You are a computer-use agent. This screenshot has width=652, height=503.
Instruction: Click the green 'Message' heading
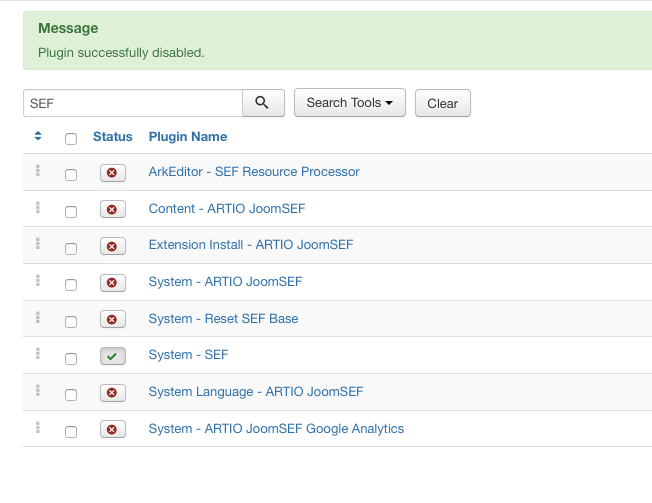pos(68,28)
